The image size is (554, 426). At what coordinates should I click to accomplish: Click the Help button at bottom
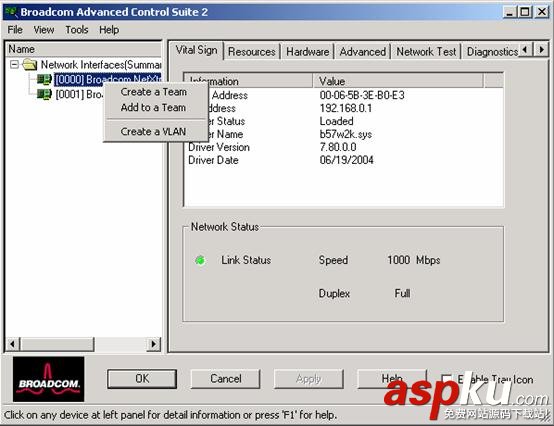tap(392, 379)
